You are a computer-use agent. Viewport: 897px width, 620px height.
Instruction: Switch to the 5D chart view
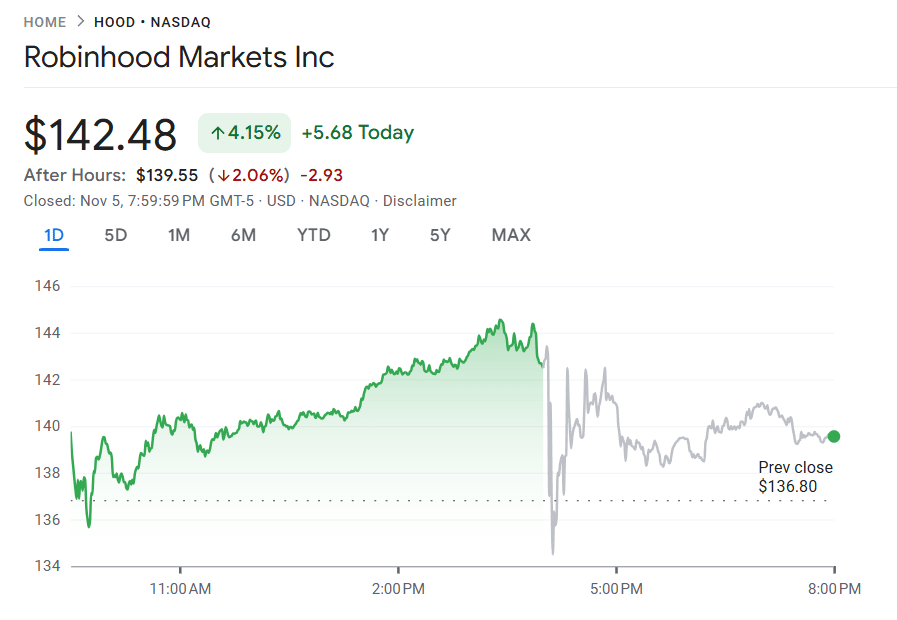[x=115, y=235]
